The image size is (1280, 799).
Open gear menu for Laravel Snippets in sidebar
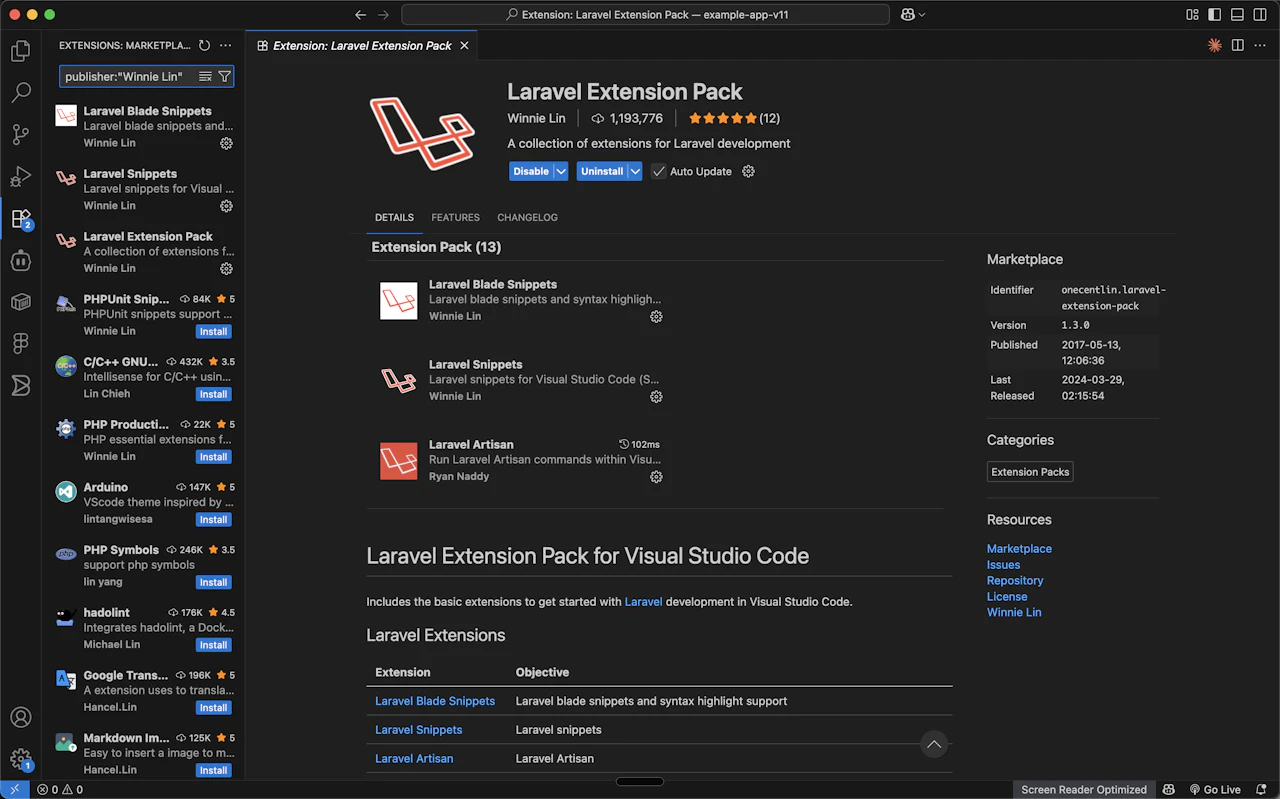click(x=226, y=206)
